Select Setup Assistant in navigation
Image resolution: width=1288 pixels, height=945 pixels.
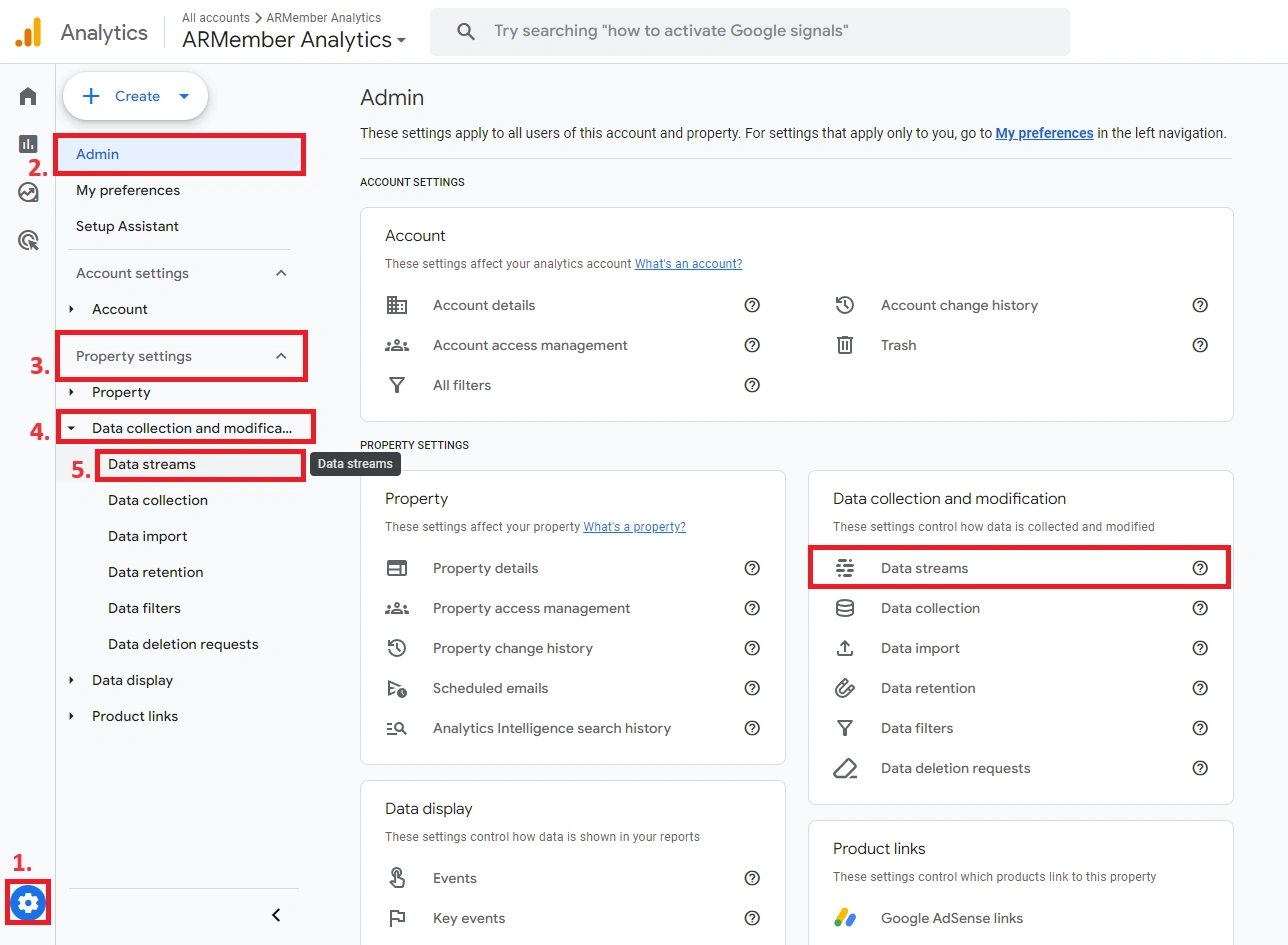click(127, 226)
